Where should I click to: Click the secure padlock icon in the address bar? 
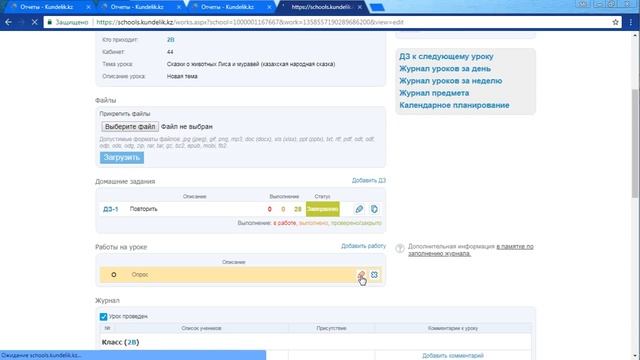tap(50, 22)
